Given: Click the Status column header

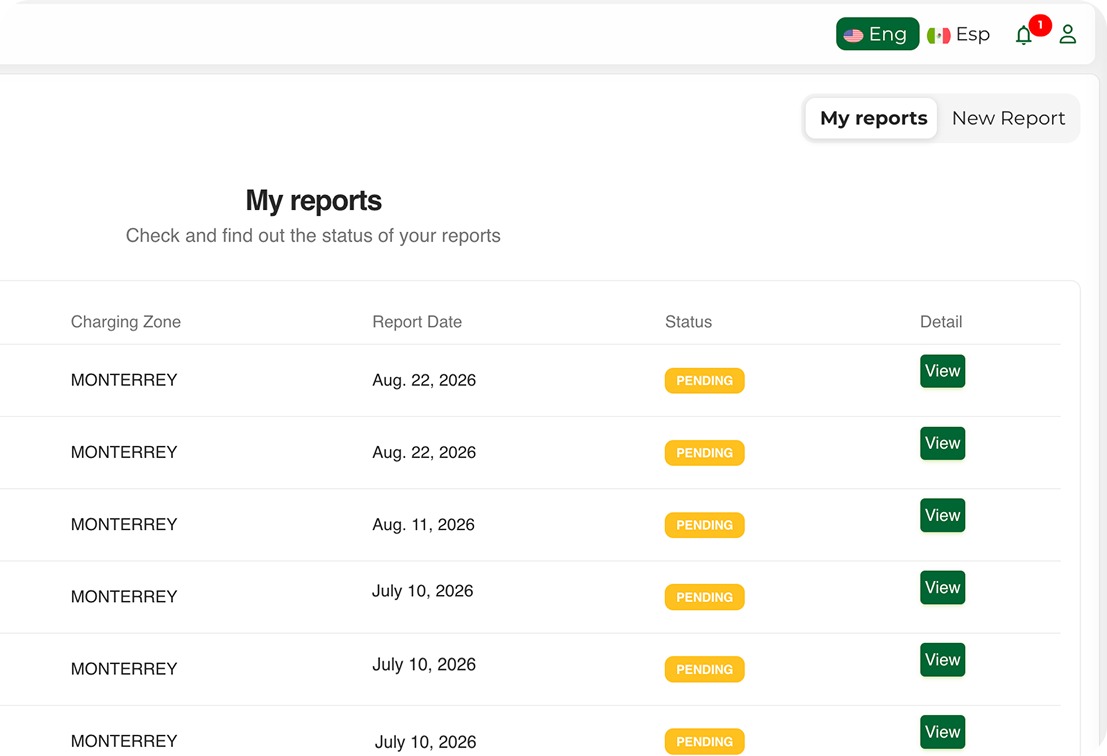Looking at the screenshot, I should click(688, 321).
